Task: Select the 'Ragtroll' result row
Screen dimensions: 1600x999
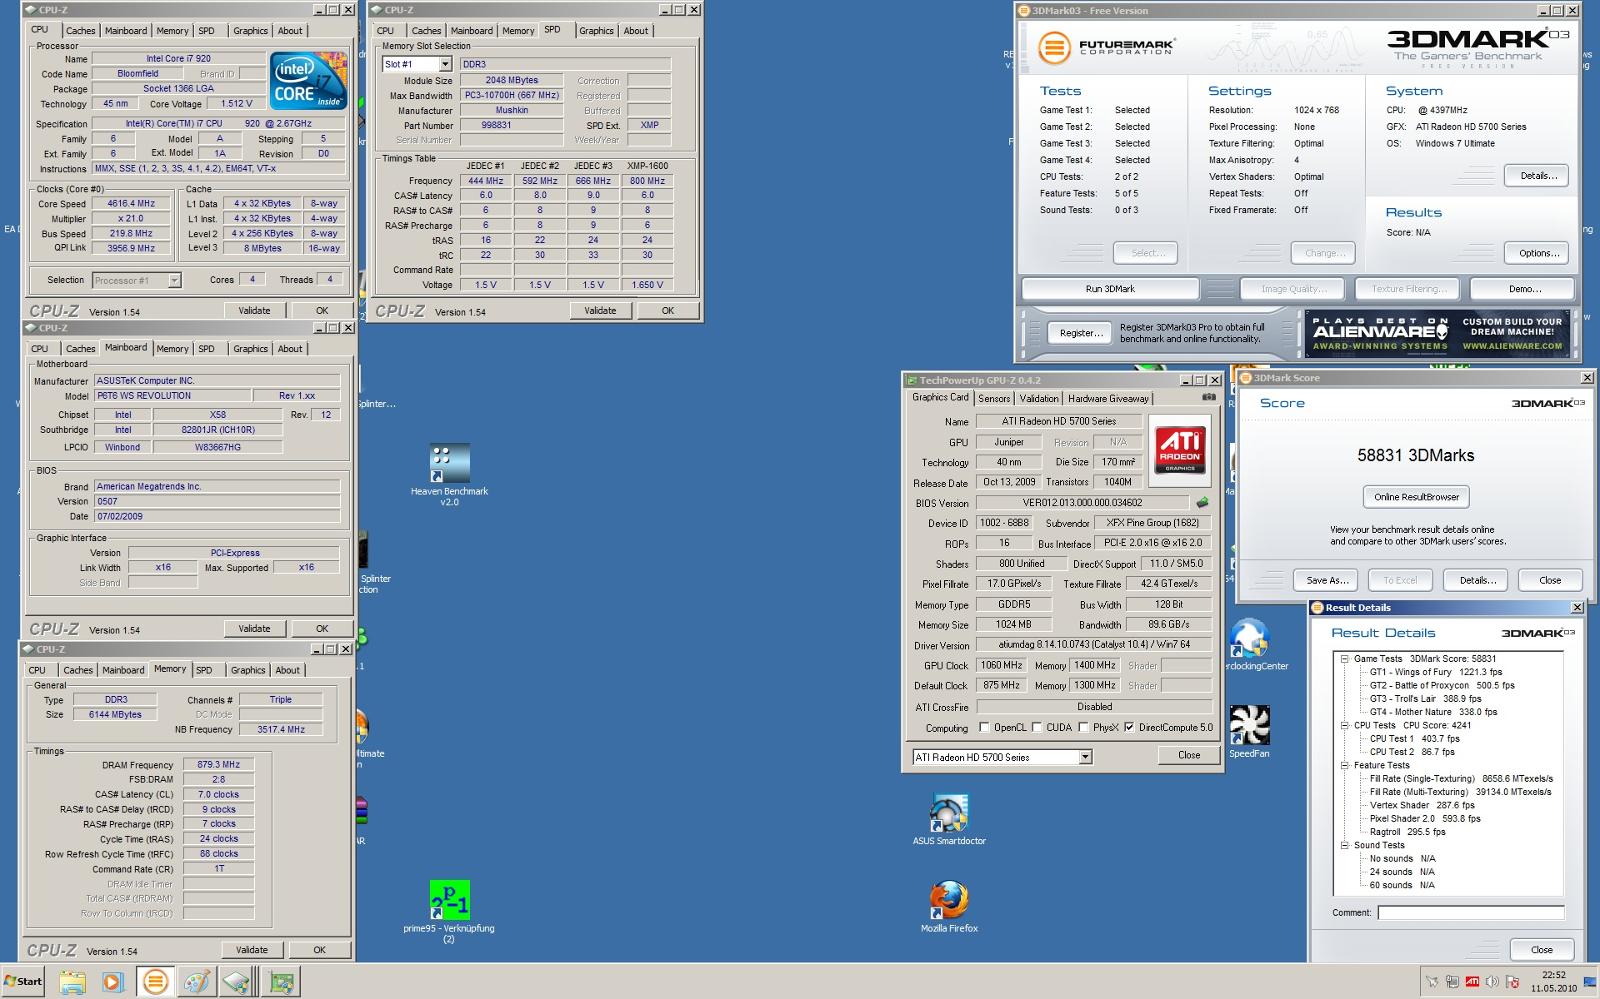Action: 1407,832
